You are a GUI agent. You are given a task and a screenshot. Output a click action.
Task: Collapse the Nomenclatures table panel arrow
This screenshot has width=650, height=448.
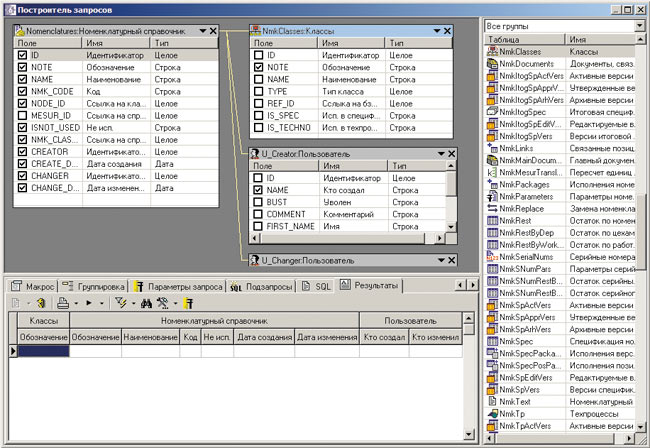203,31
